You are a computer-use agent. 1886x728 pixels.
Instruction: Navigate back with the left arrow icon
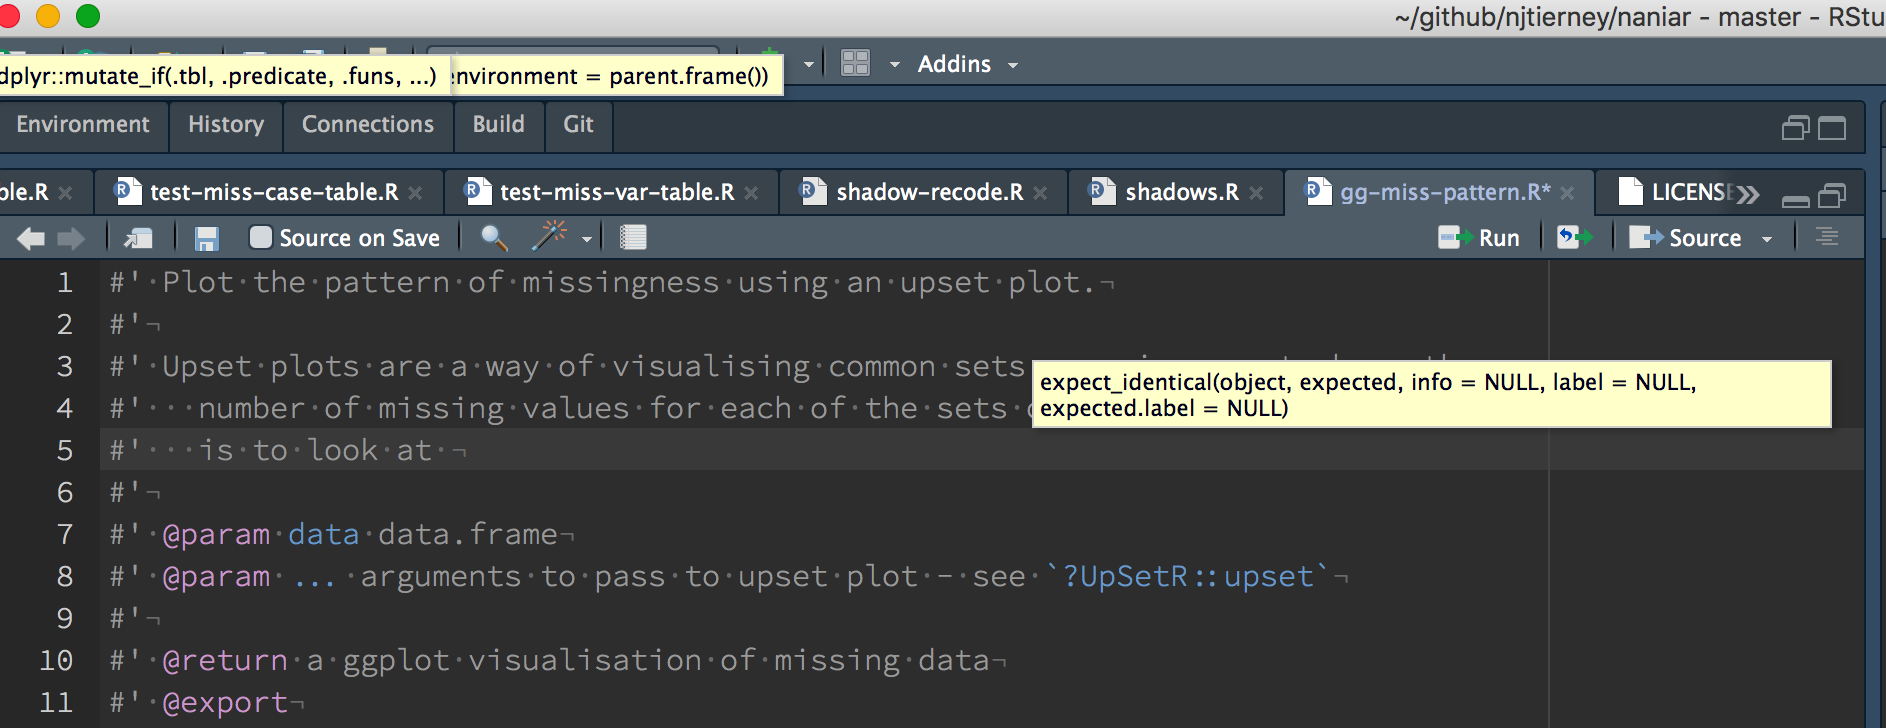30,237
